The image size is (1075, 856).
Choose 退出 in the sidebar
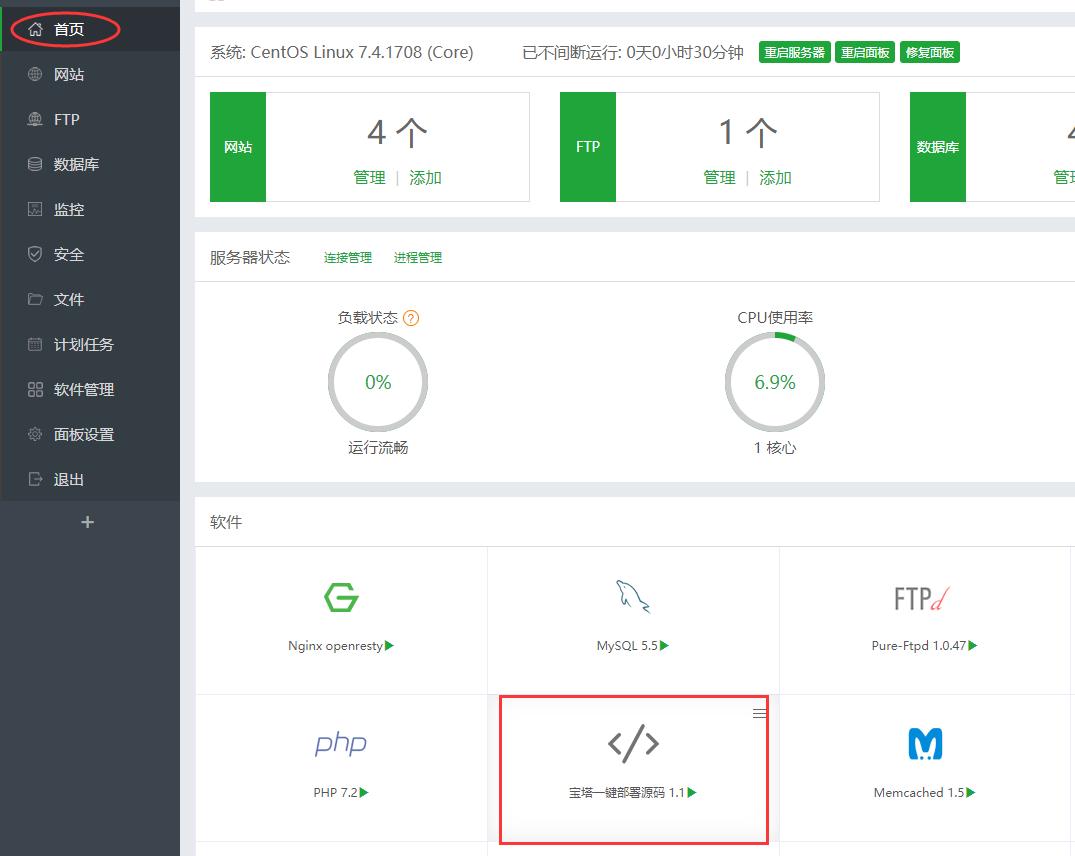[90, 479]
